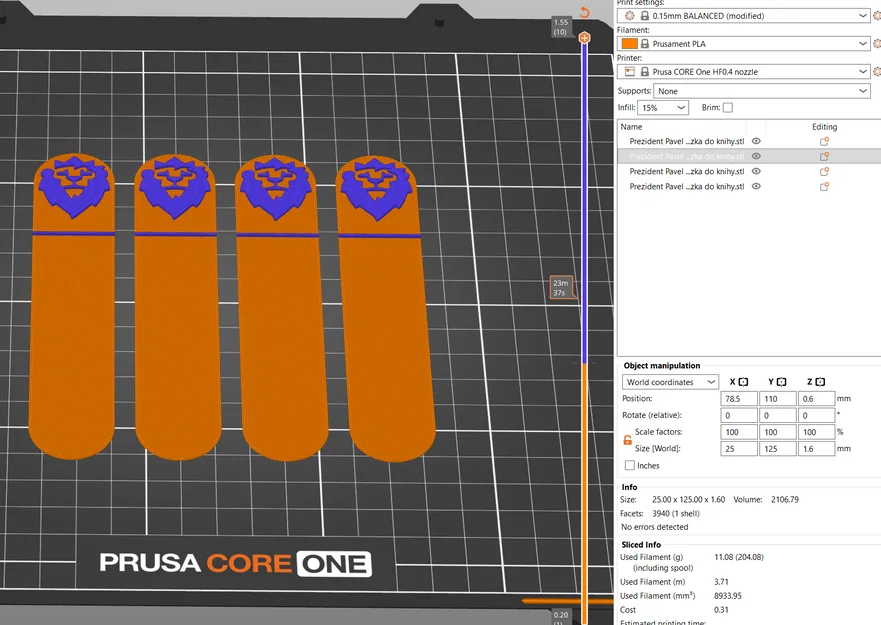Click the Editing column header
Viewport: 881px width, 625px height.
(824, 126)
